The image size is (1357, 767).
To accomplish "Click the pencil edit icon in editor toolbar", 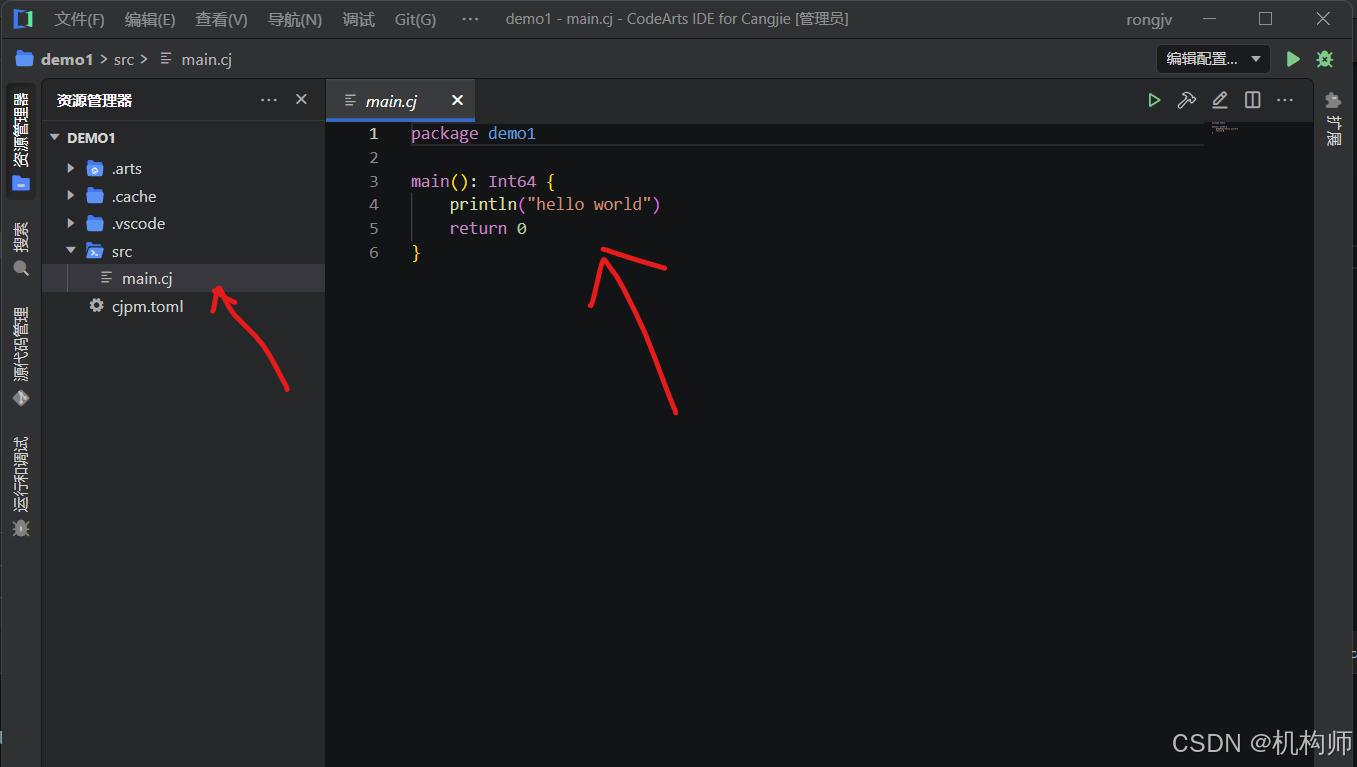I will [x=1220, y=100].
